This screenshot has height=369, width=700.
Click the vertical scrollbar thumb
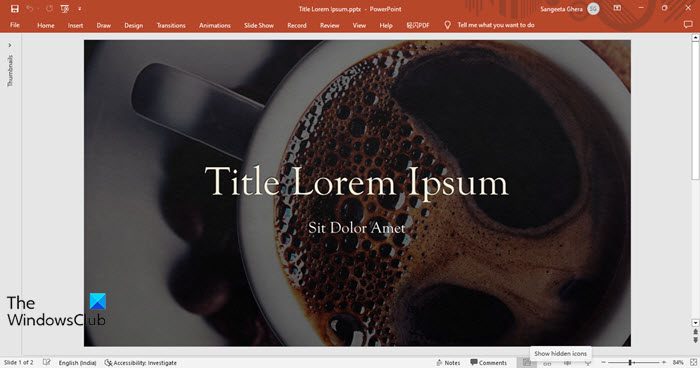click(x=695, y=111)
